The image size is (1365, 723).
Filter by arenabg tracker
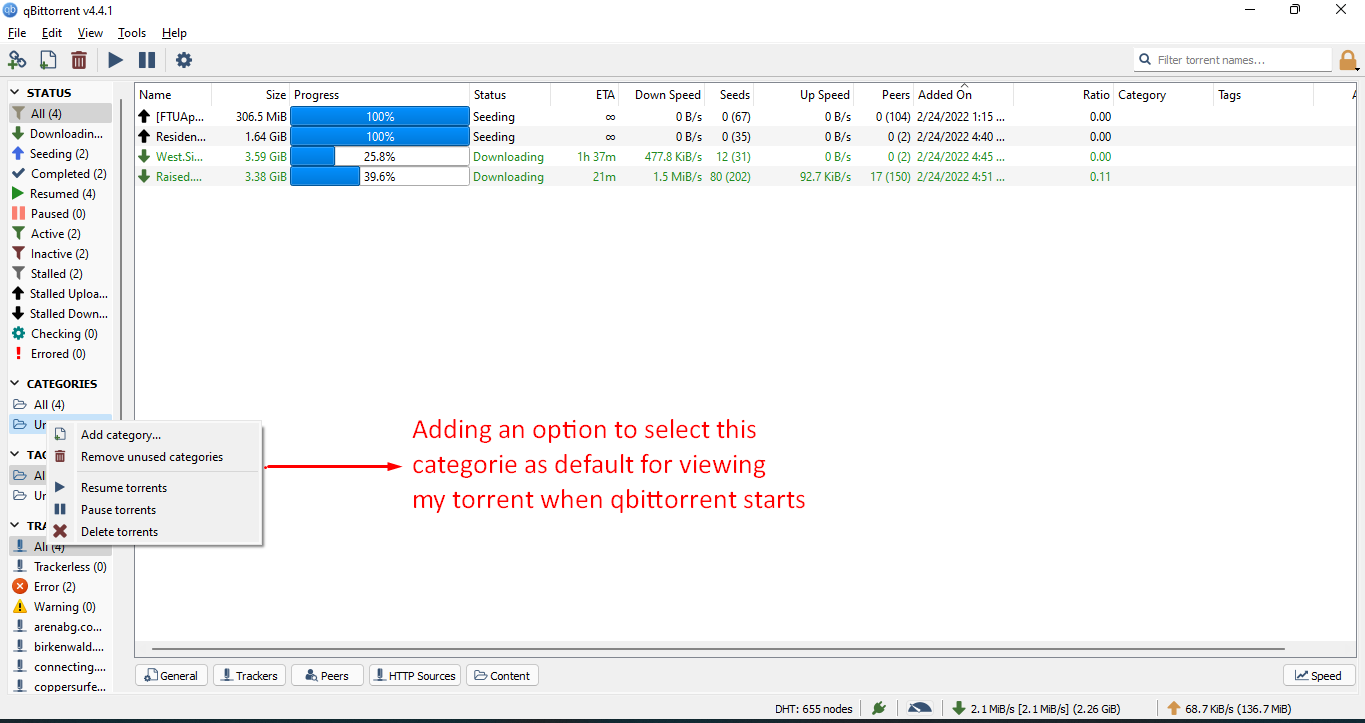tap(60, 627)
